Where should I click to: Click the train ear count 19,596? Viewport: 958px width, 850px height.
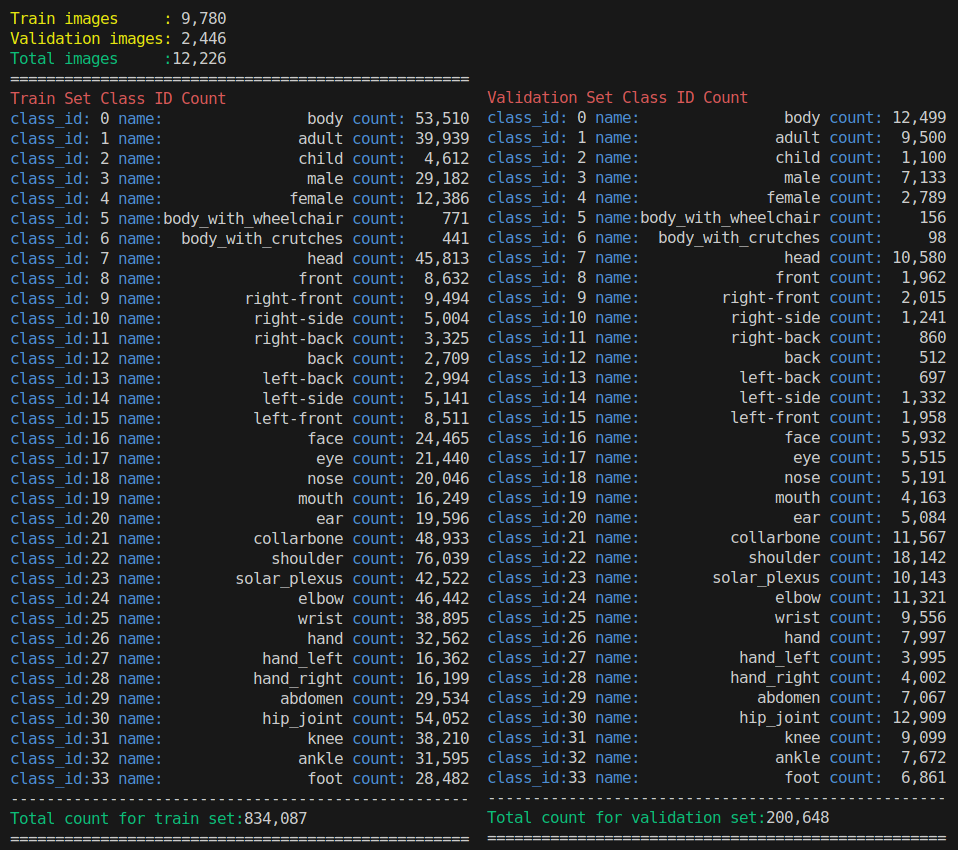coord(442,519)
